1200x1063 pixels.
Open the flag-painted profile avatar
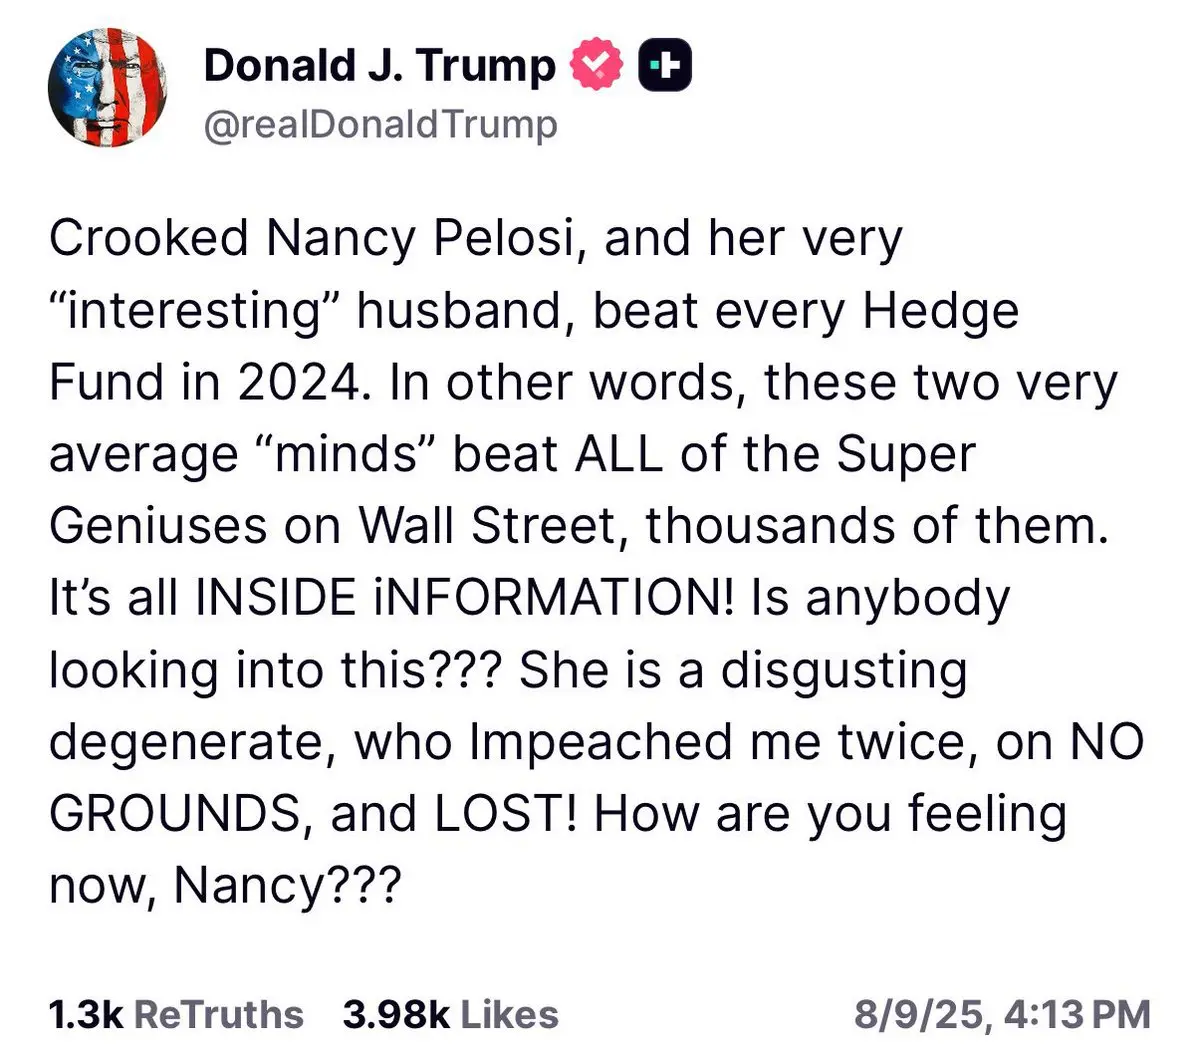point(107,88)
